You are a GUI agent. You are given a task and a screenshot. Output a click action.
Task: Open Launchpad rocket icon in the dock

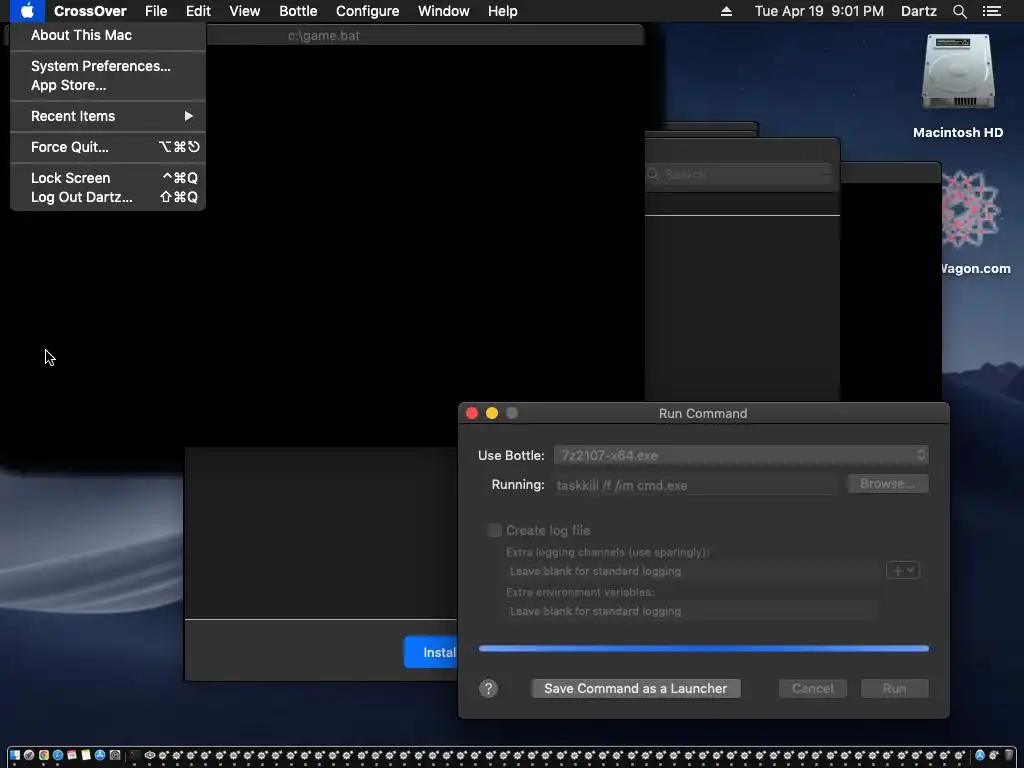(x=29, y=755)
